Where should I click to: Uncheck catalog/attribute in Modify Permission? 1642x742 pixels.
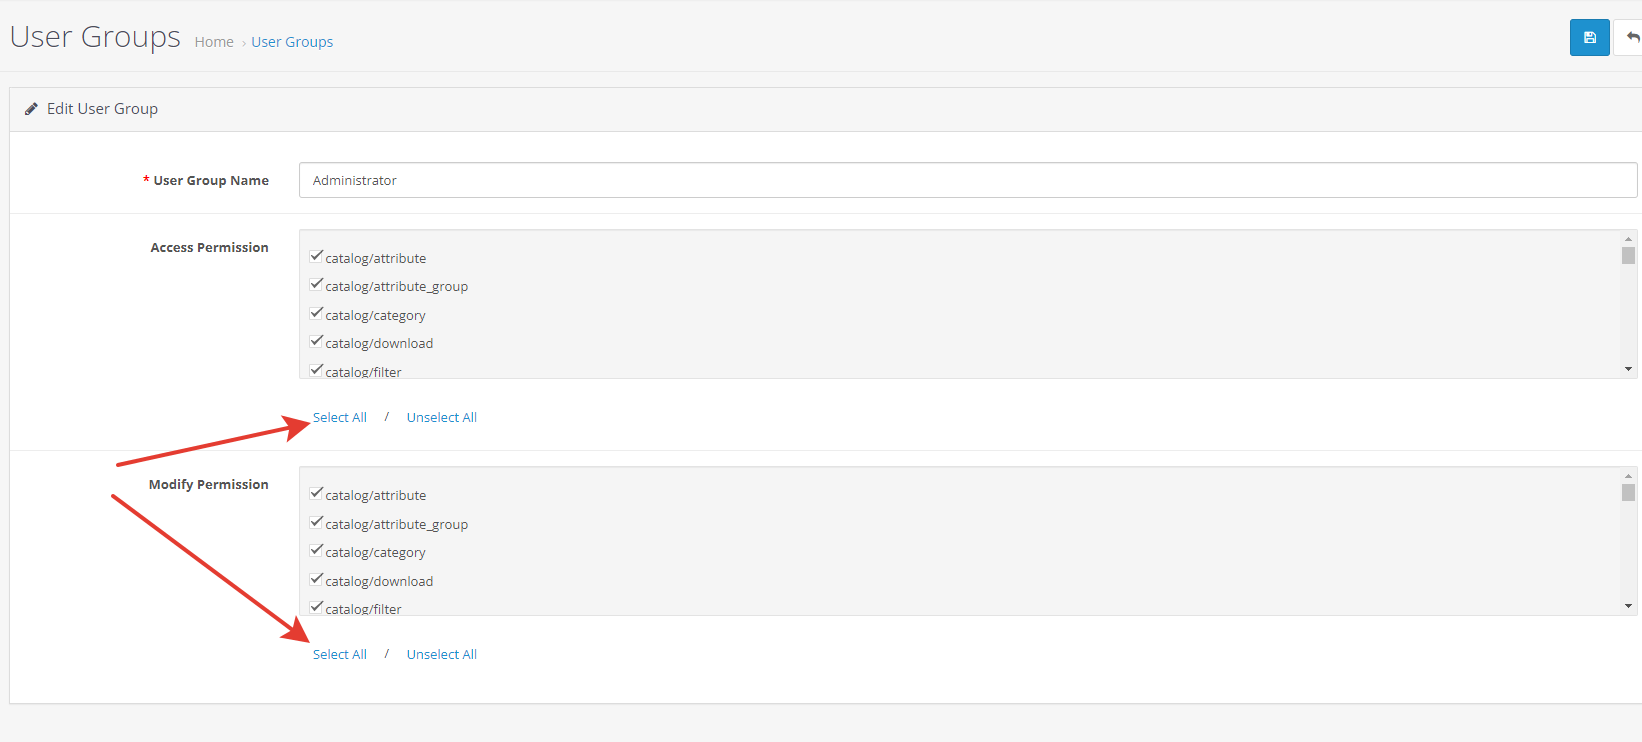[x=316, y=494]
